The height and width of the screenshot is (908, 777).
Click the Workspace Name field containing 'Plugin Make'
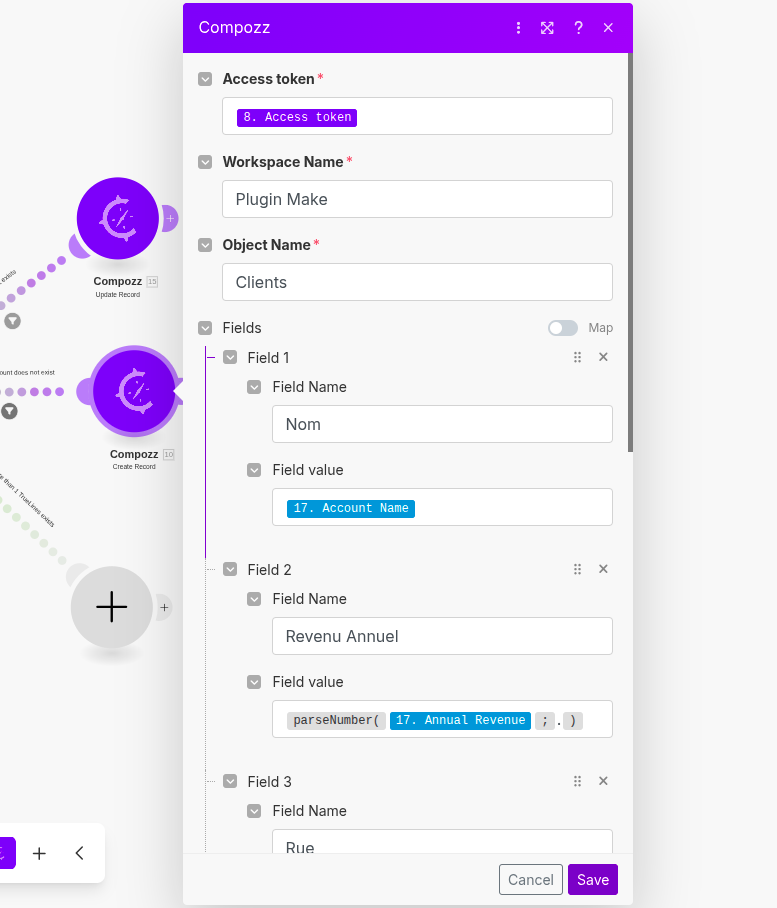click(417, 199)
